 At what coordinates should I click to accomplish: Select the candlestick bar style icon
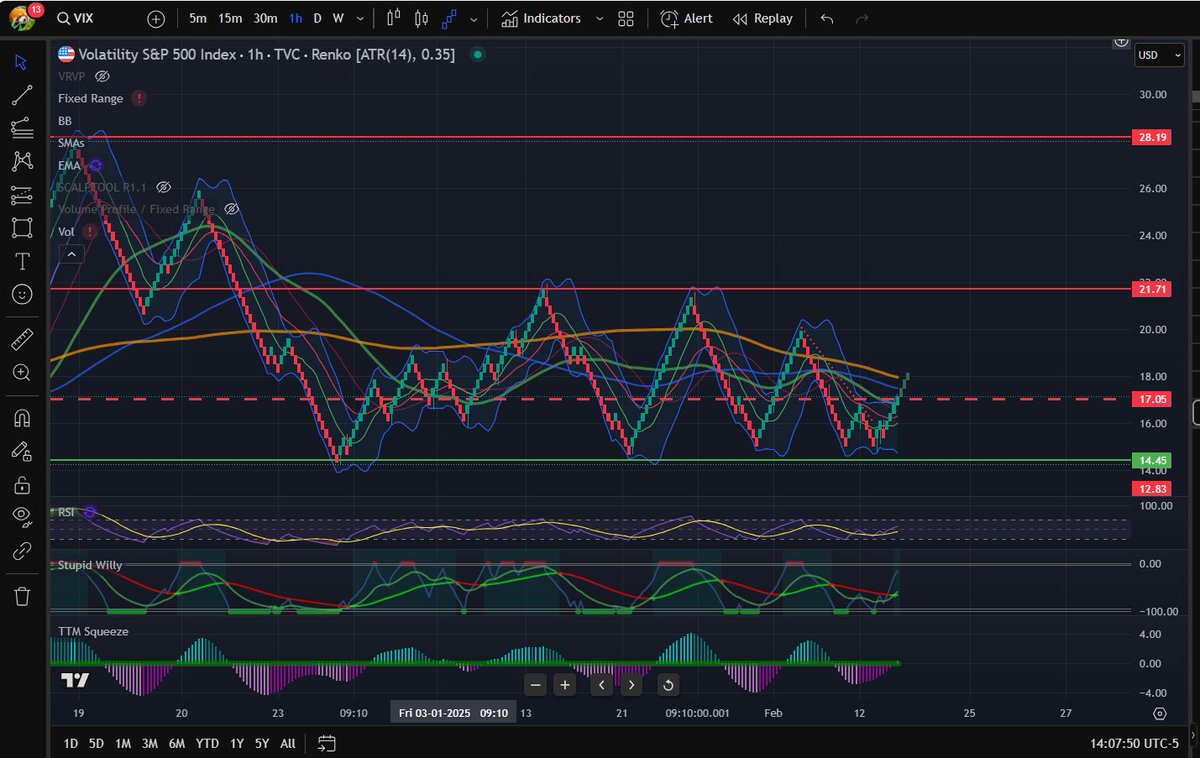393,18
